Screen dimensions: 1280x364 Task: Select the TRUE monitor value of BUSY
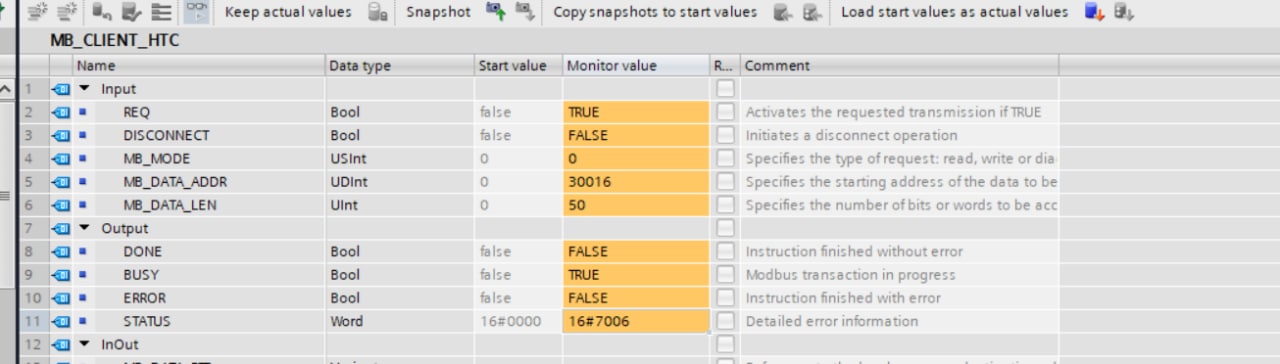click(636, 274)
